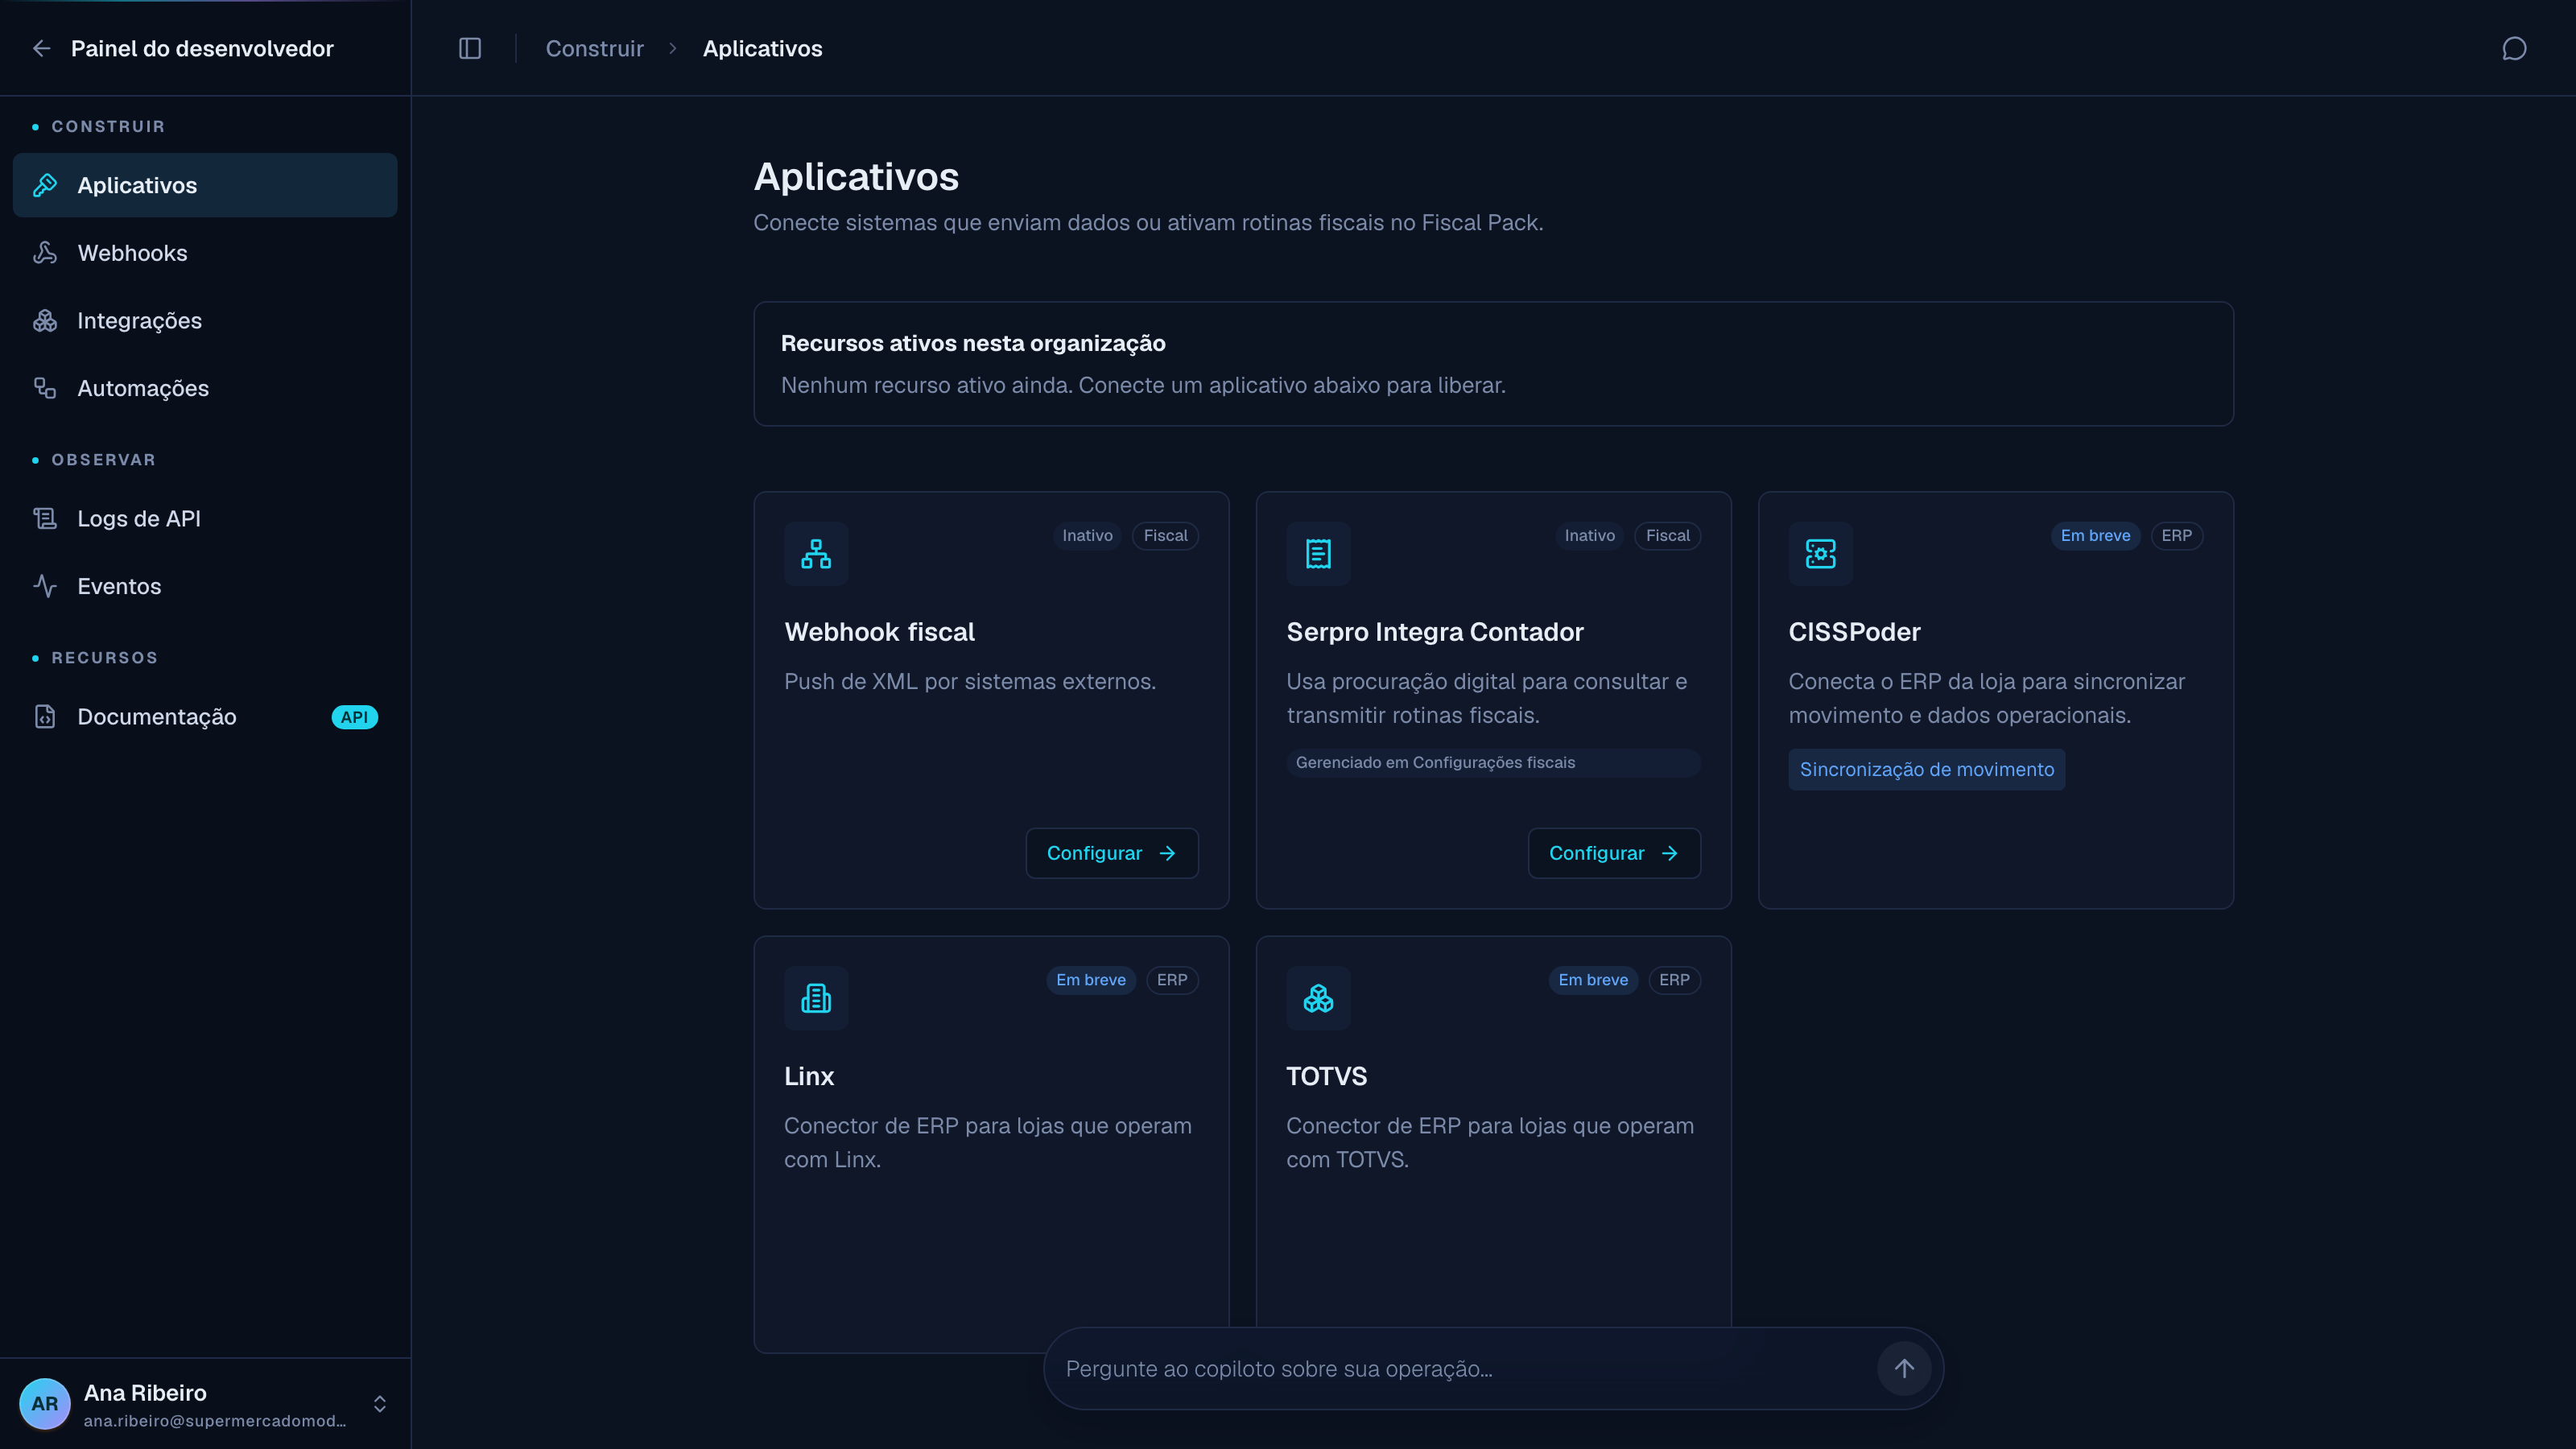The image size is (2576, 1449).
Task: Click the Automações workflow icon in the sidebar
Action: [x=45, y=388]
